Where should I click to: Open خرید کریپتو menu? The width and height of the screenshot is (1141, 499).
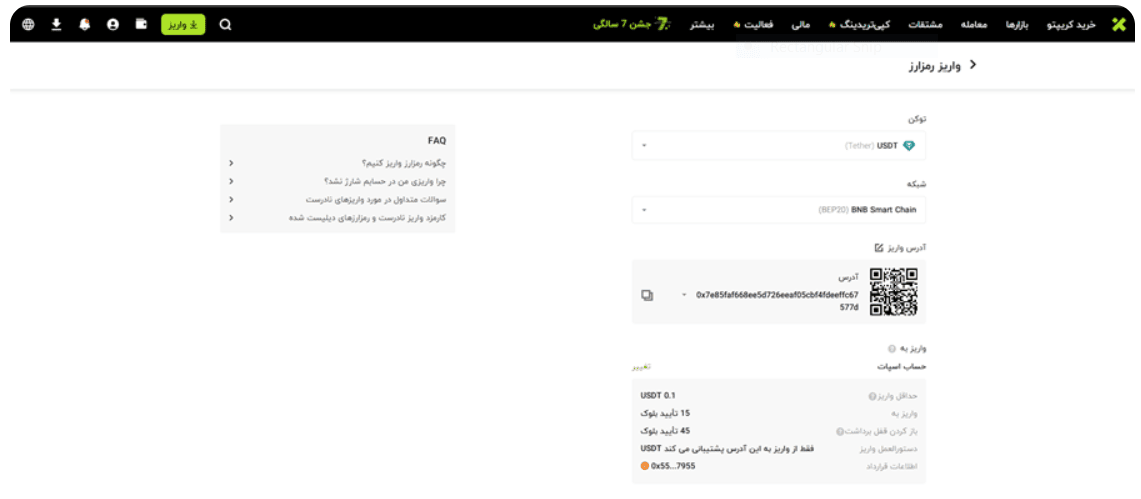1070,25
